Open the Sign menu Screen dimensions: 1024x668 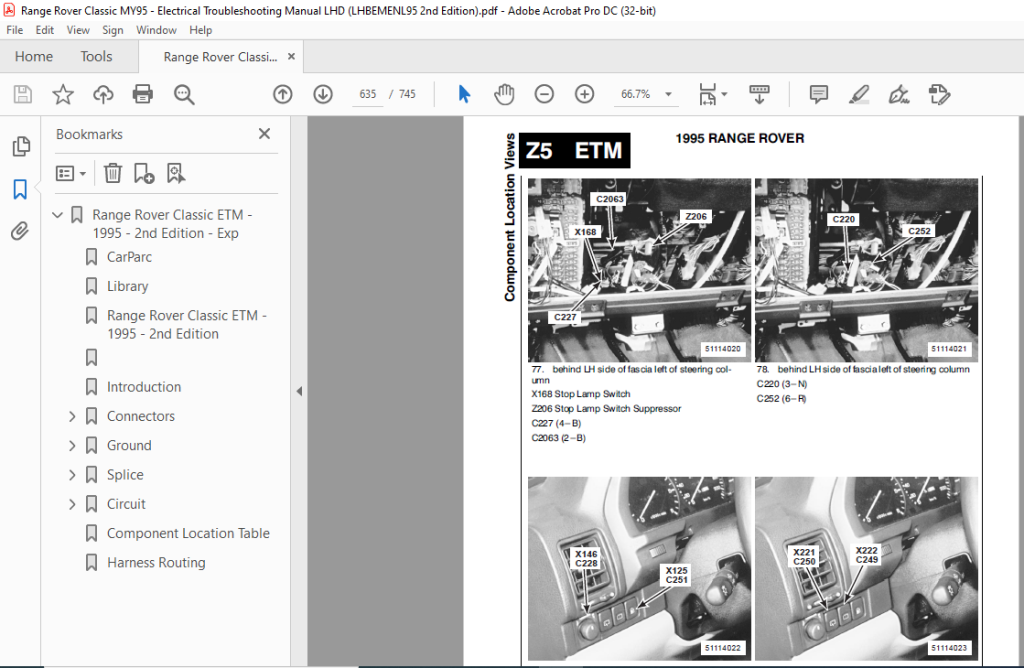(x=112, y=30)
